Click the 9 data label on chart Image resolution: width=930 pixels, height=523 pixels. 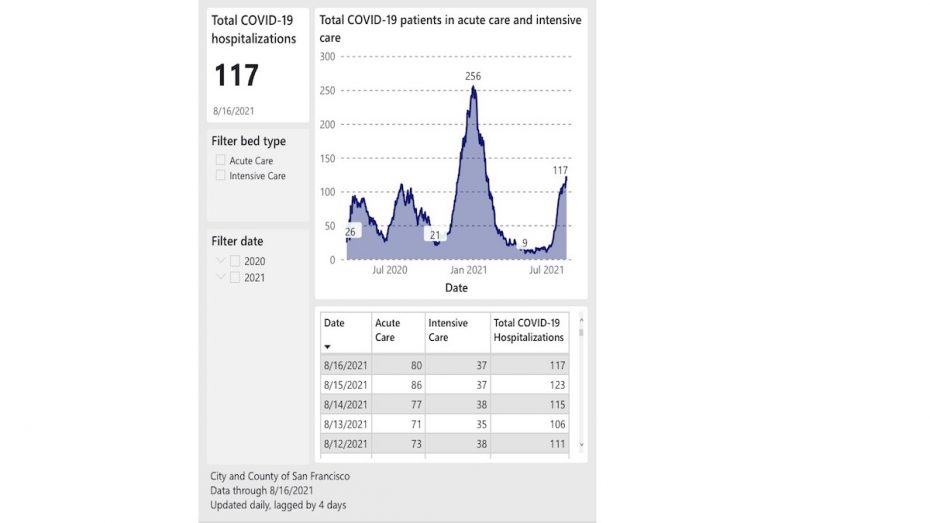click(524, 243)
